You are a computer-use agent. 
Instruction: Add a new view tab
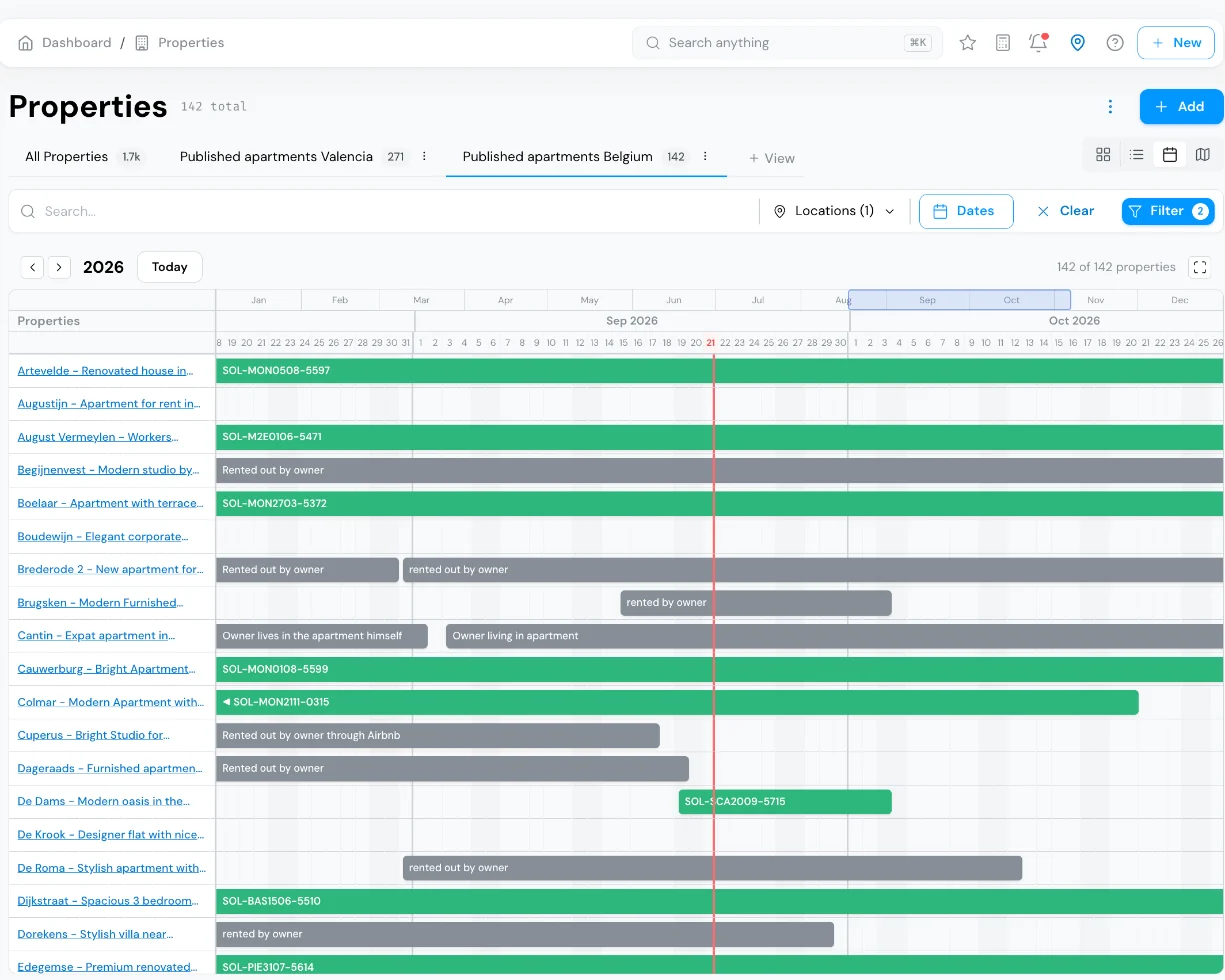(x=772, y=158)
